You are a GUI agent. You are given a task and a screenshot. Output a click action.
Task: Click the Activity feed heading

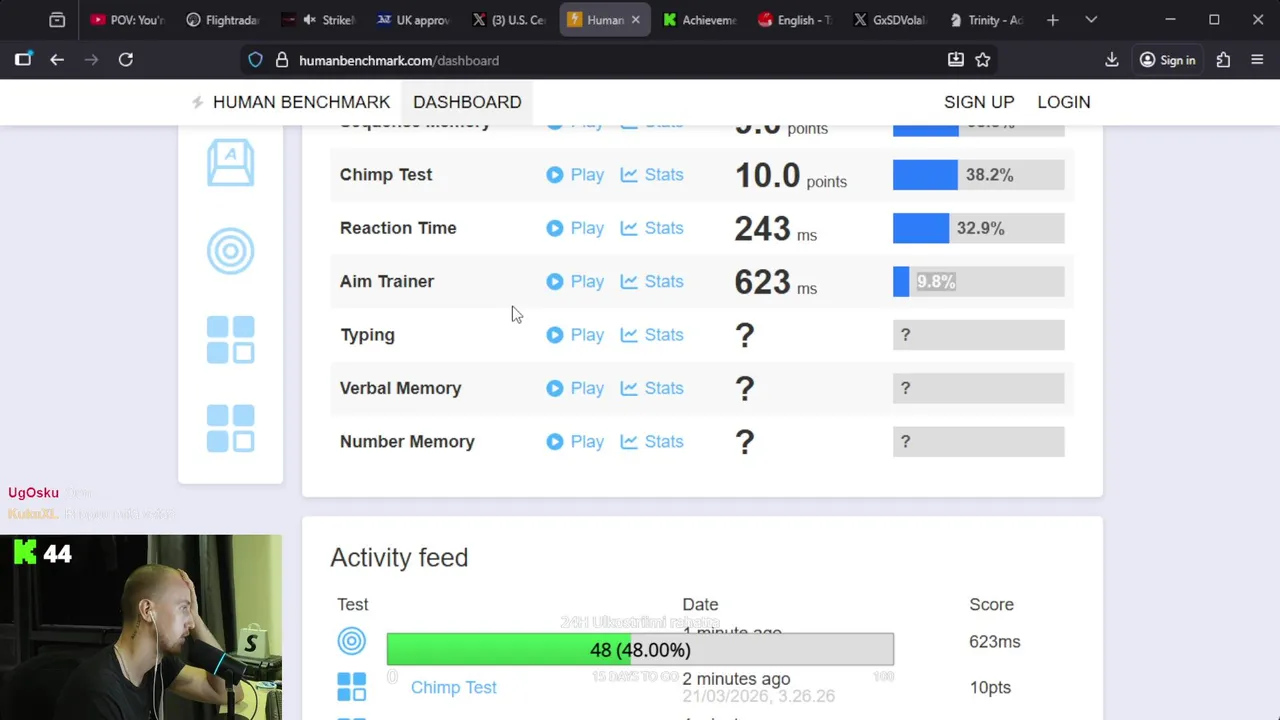[399, 557]
